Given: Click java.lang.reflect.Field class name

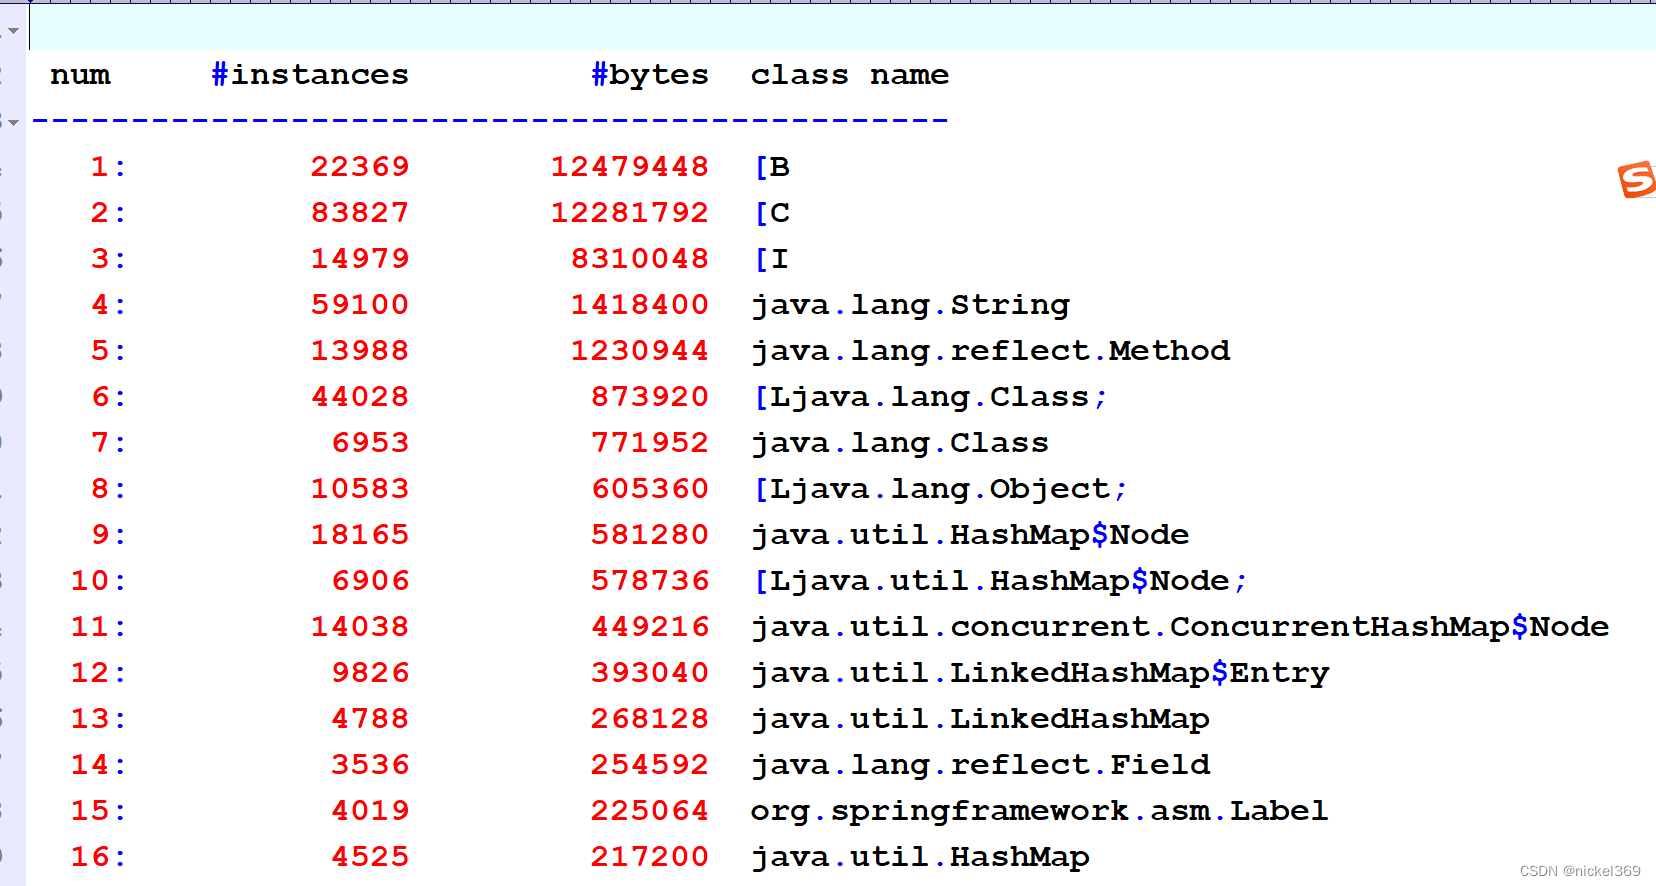Looking at the screenshot, I should pyautogui.click(x=980, y=765).
